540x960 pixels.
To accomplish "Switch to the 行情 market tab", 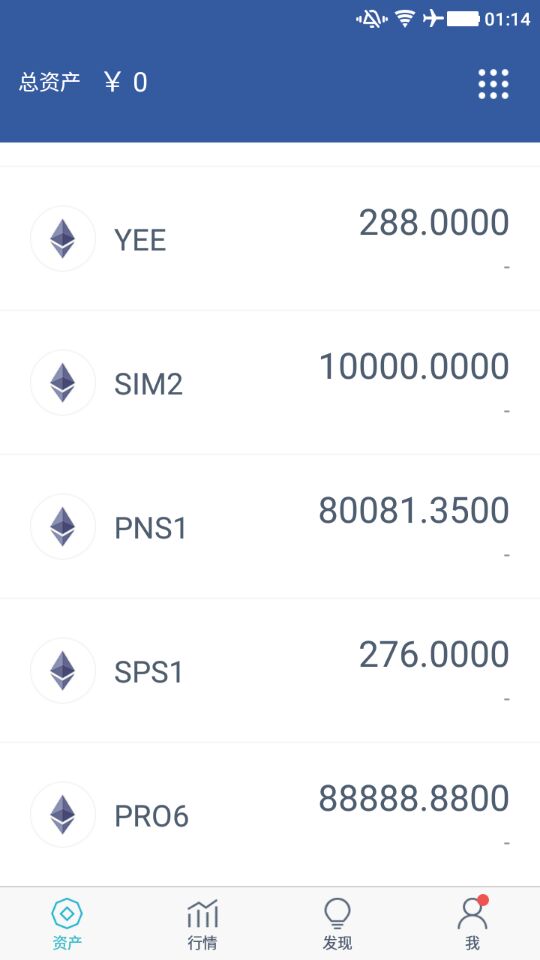I will (203, 924).
